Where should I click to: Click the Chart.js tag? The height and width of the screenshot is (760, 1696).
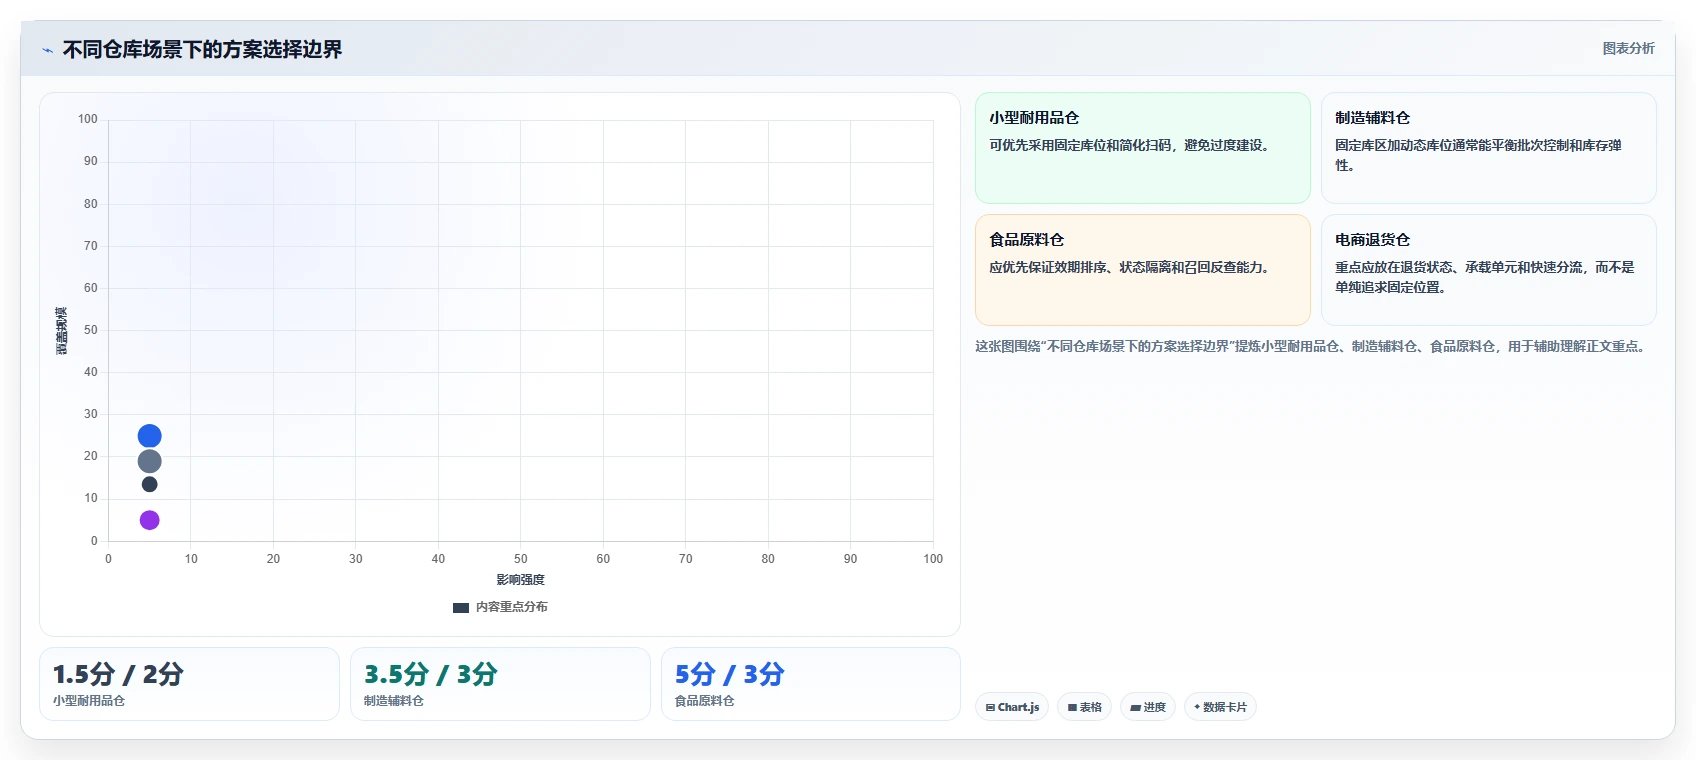1012,707
